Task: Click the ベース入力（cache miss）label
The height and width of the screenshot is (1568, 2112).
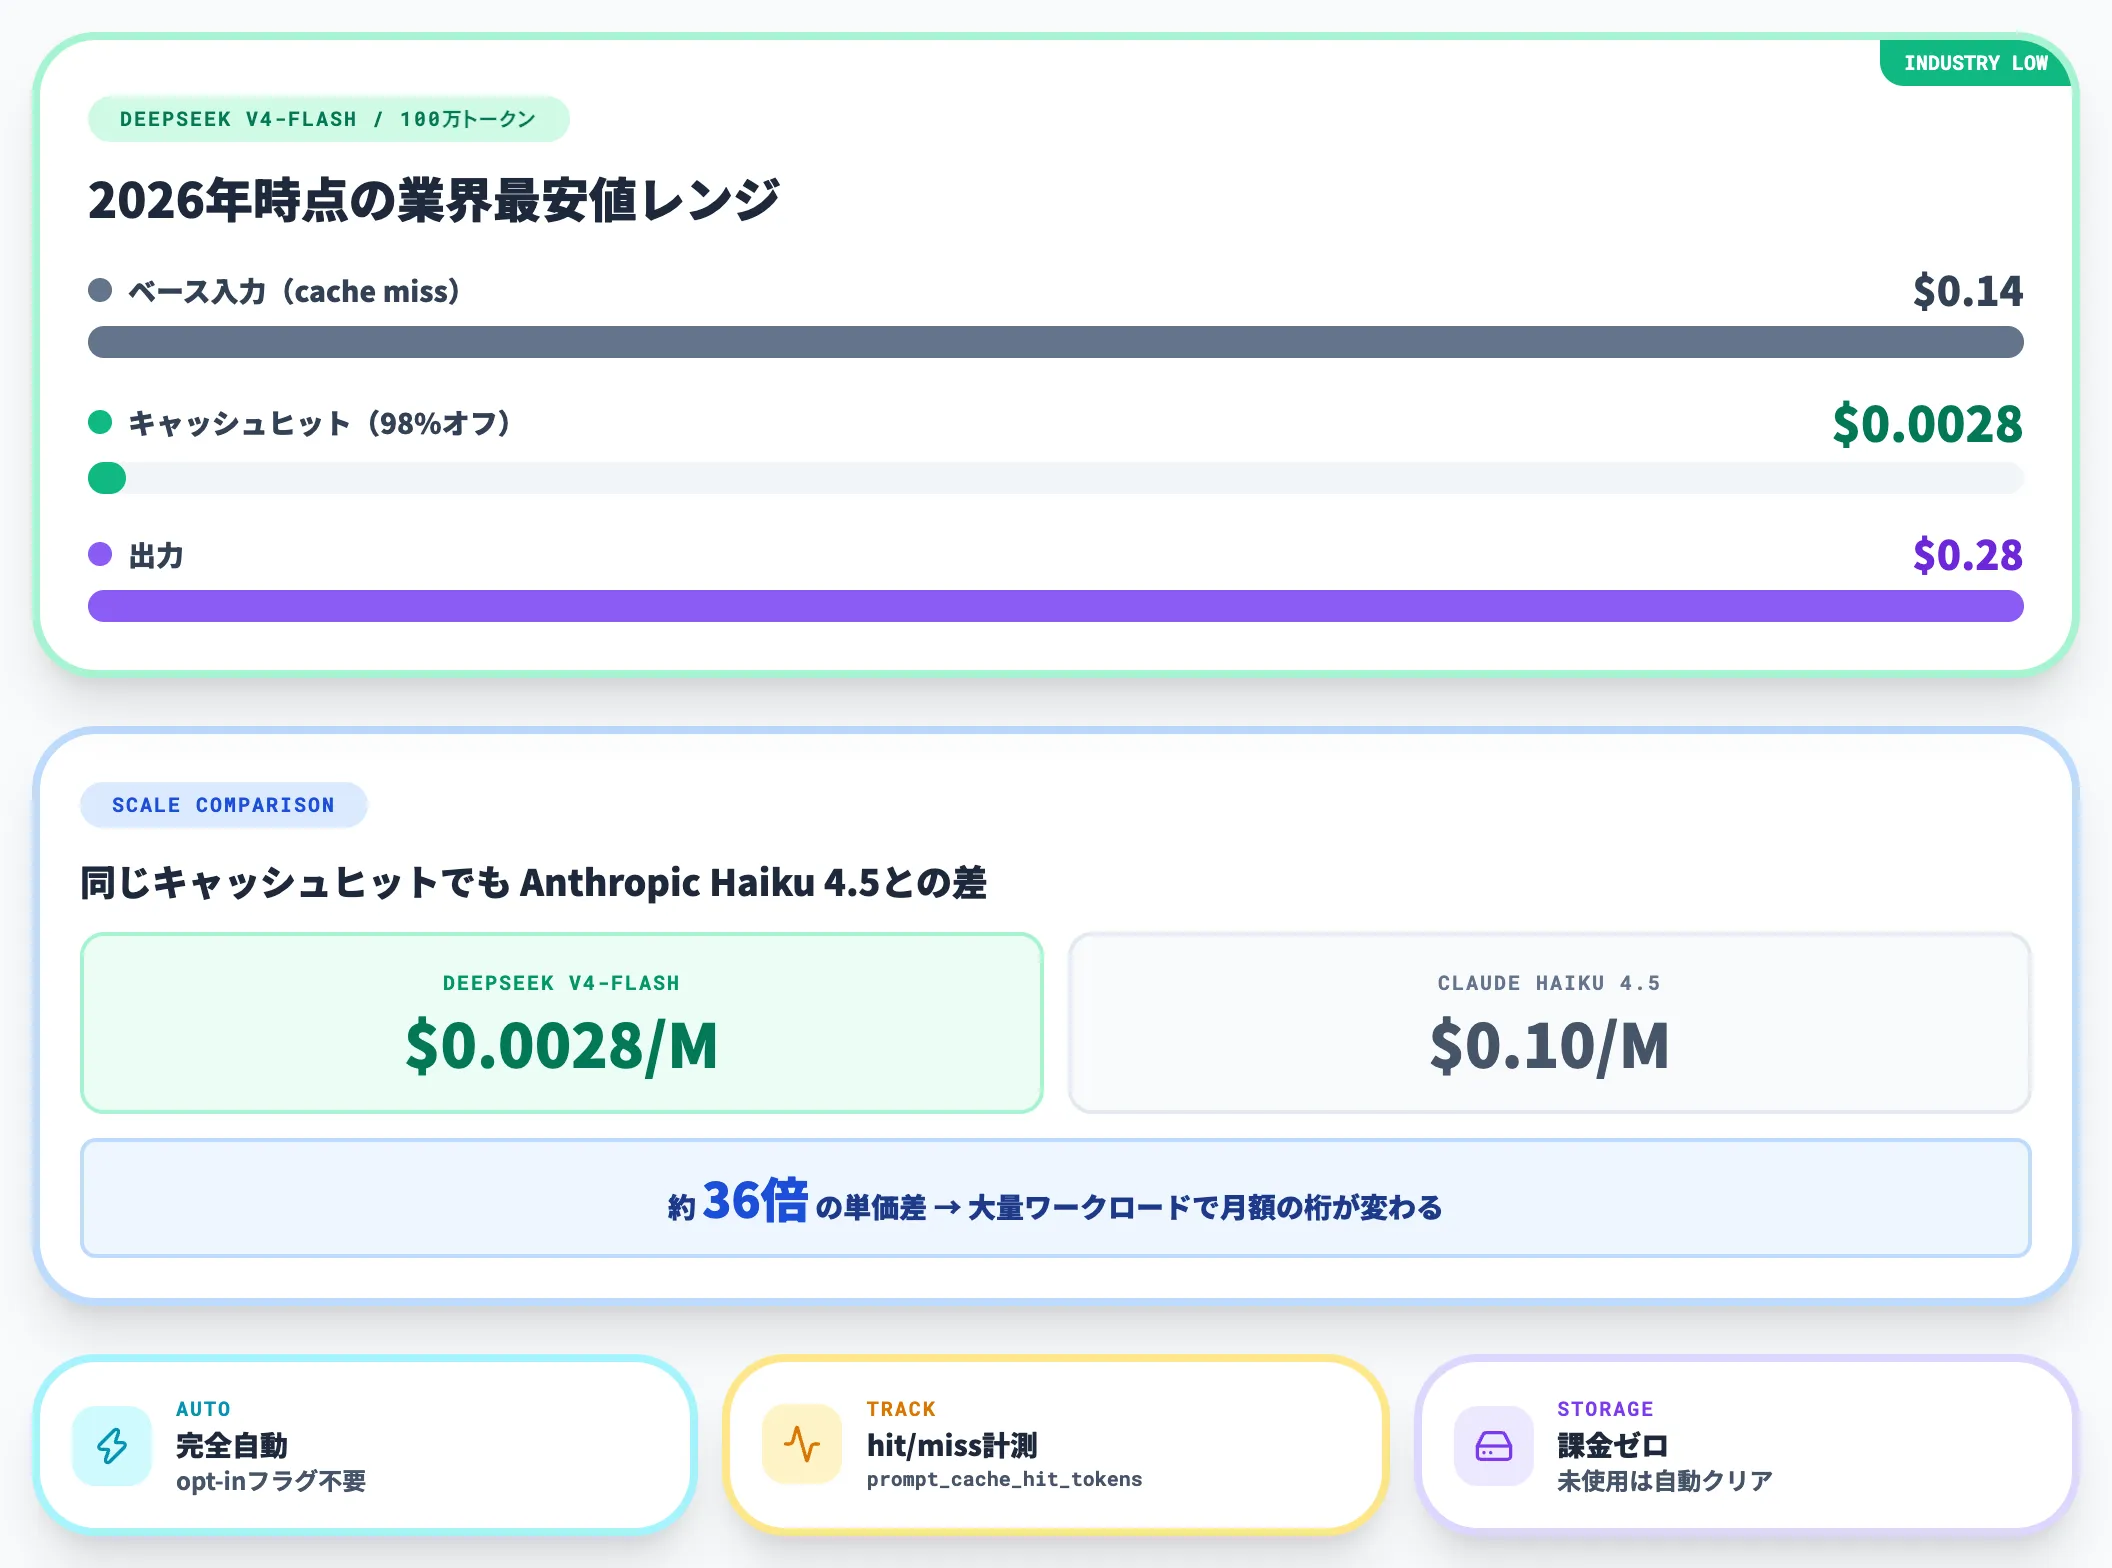Action: point(295,291)
